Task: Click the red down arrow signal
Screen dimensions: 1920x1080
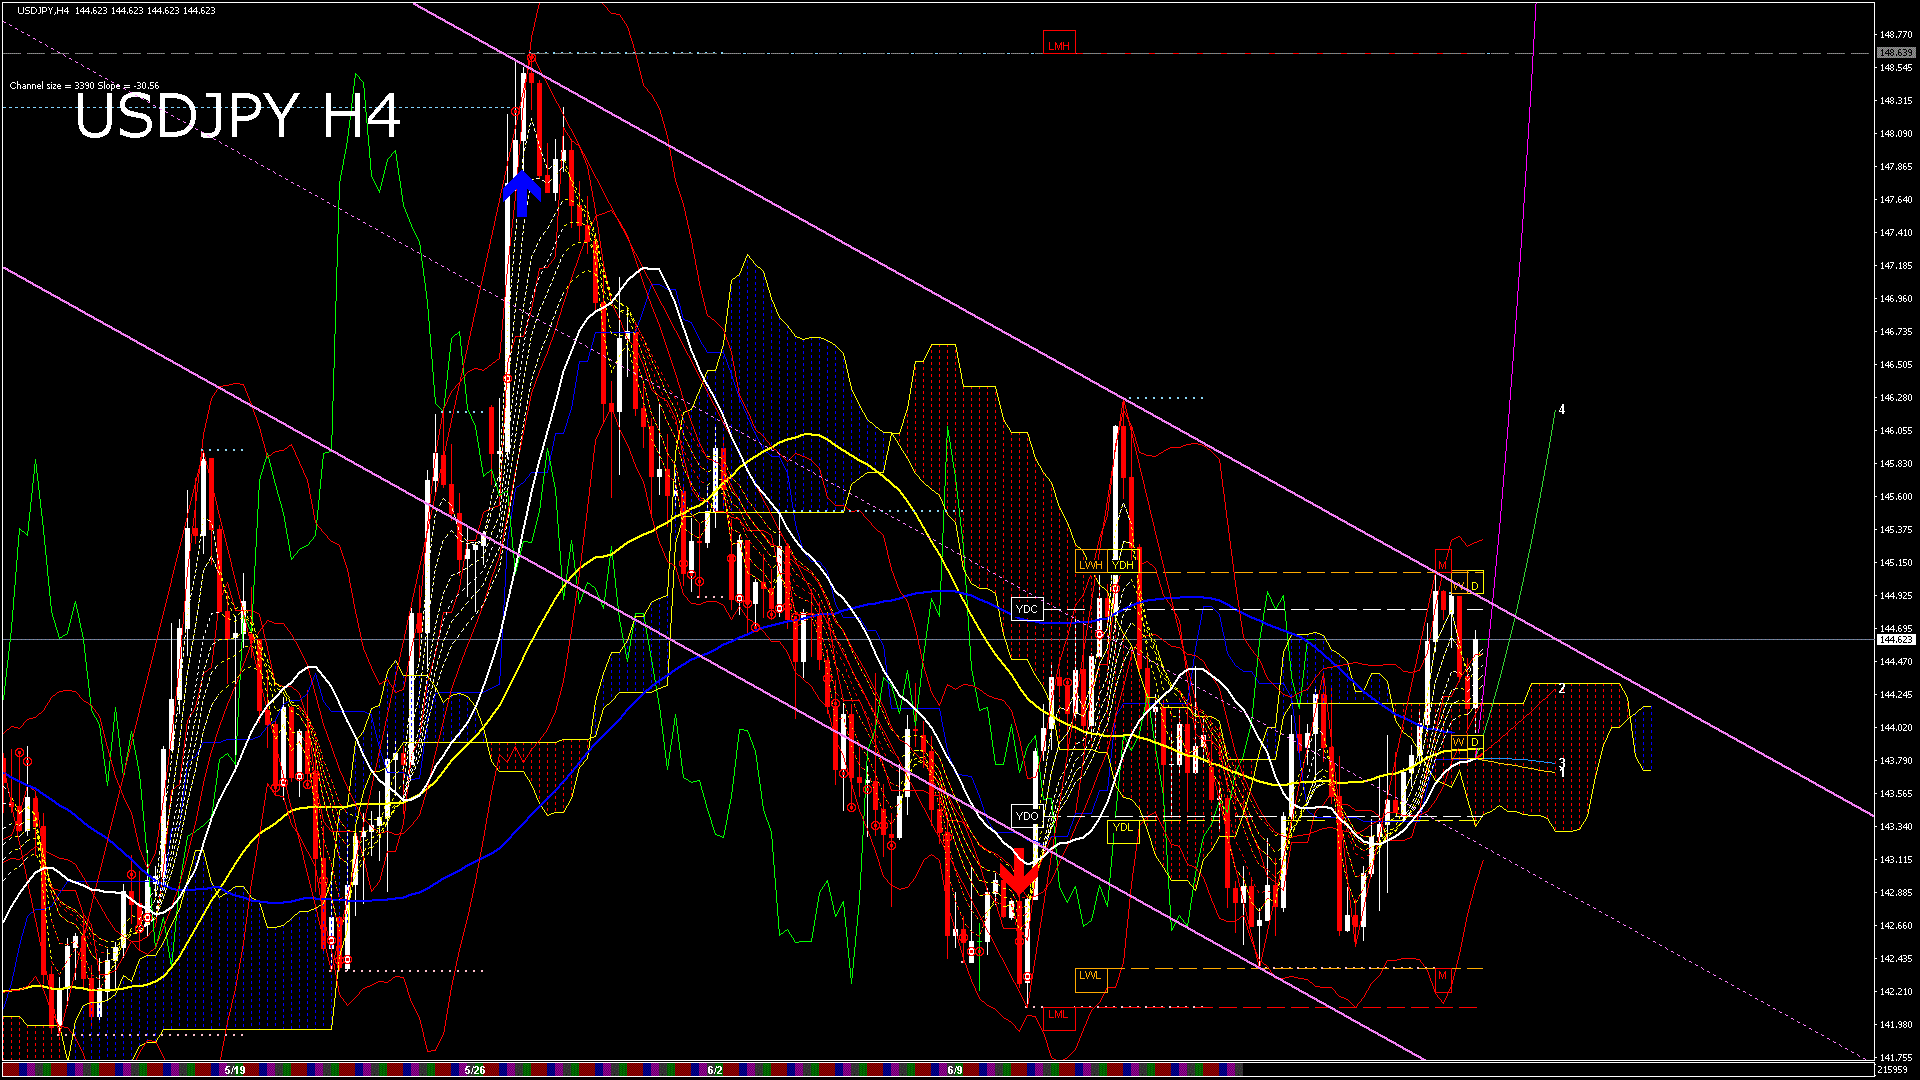Action: coord(1020,870)
